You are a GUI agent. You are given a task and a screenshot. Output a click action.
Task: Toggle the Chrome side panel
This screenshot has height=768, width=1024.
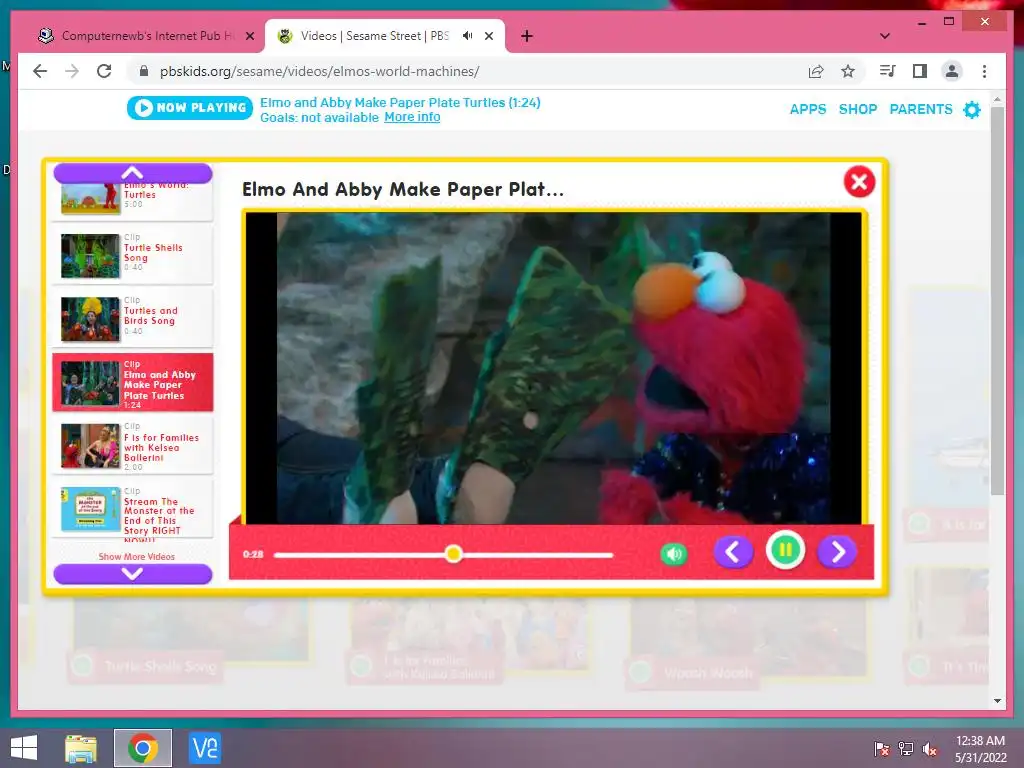[920, 71]
